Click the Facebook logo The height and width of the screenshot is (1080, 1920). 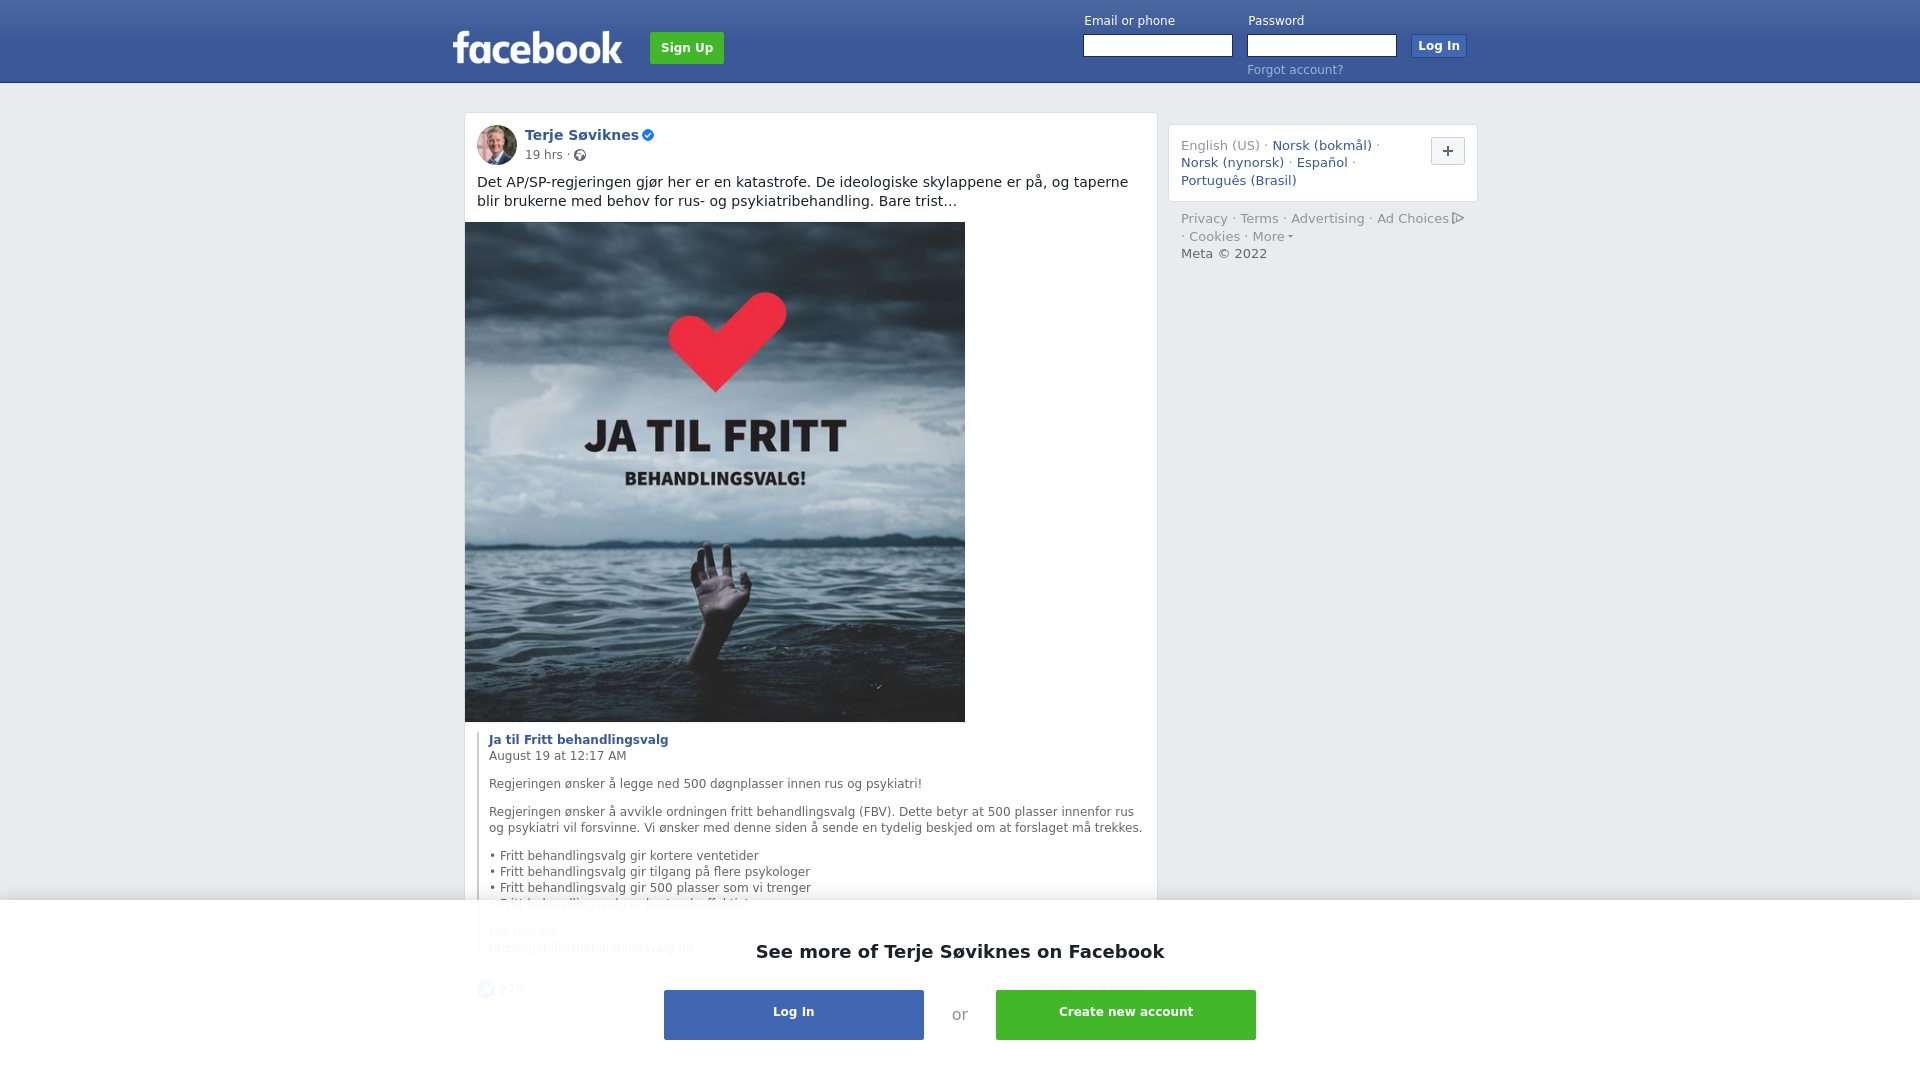click(537, 47)
